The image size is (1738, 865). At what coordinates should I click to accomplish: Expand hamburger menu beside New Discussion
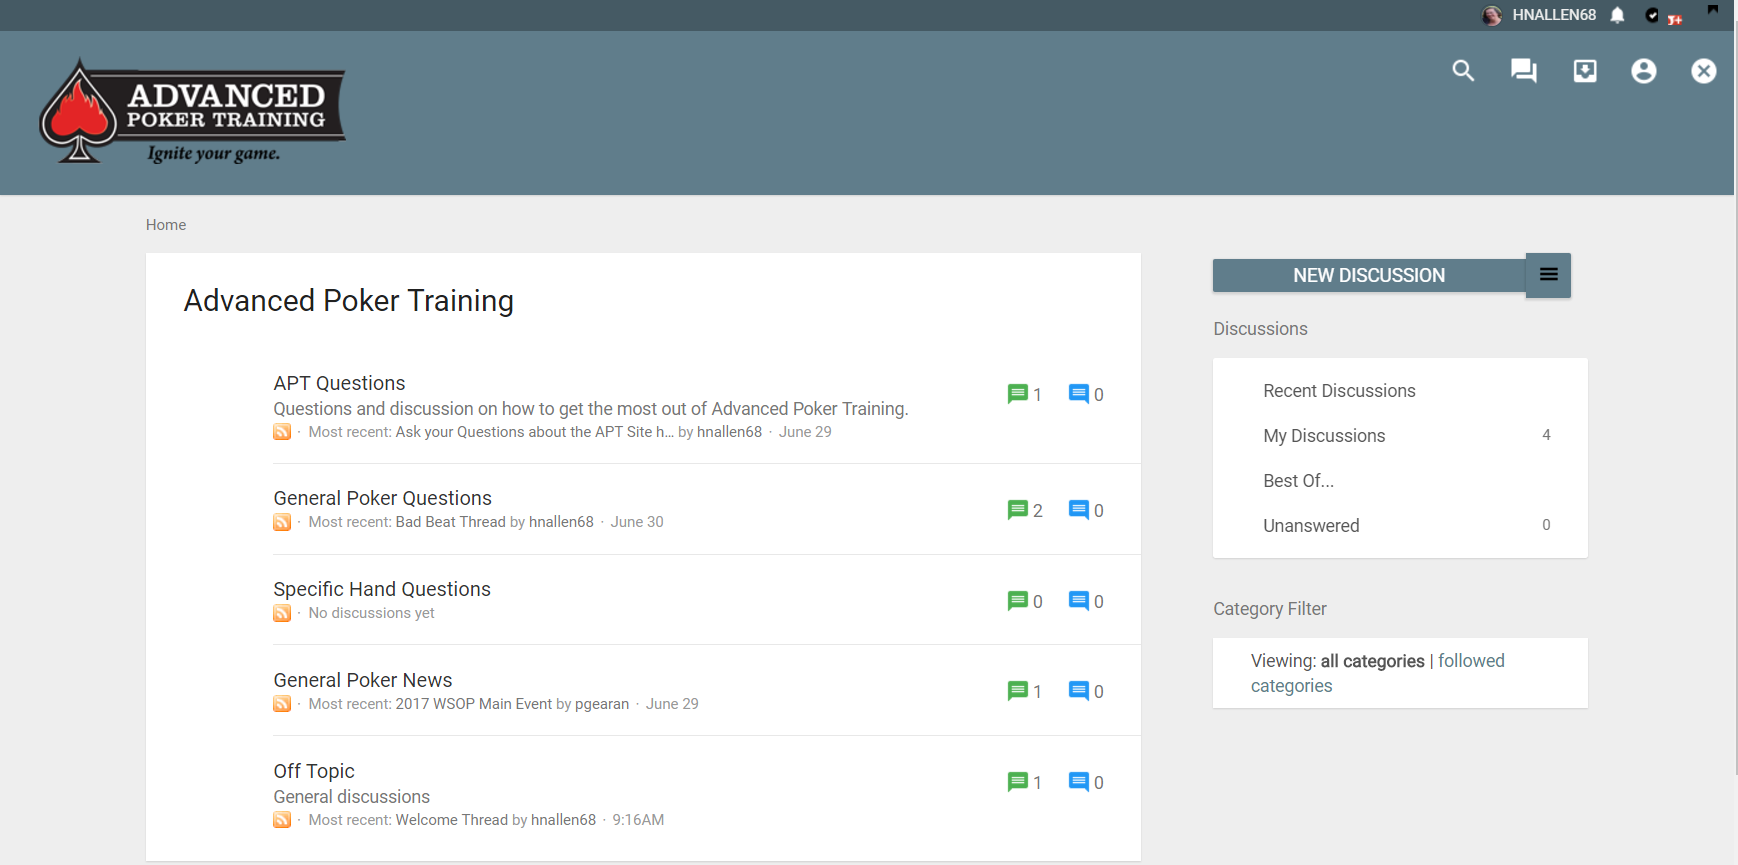point(1548,275)
